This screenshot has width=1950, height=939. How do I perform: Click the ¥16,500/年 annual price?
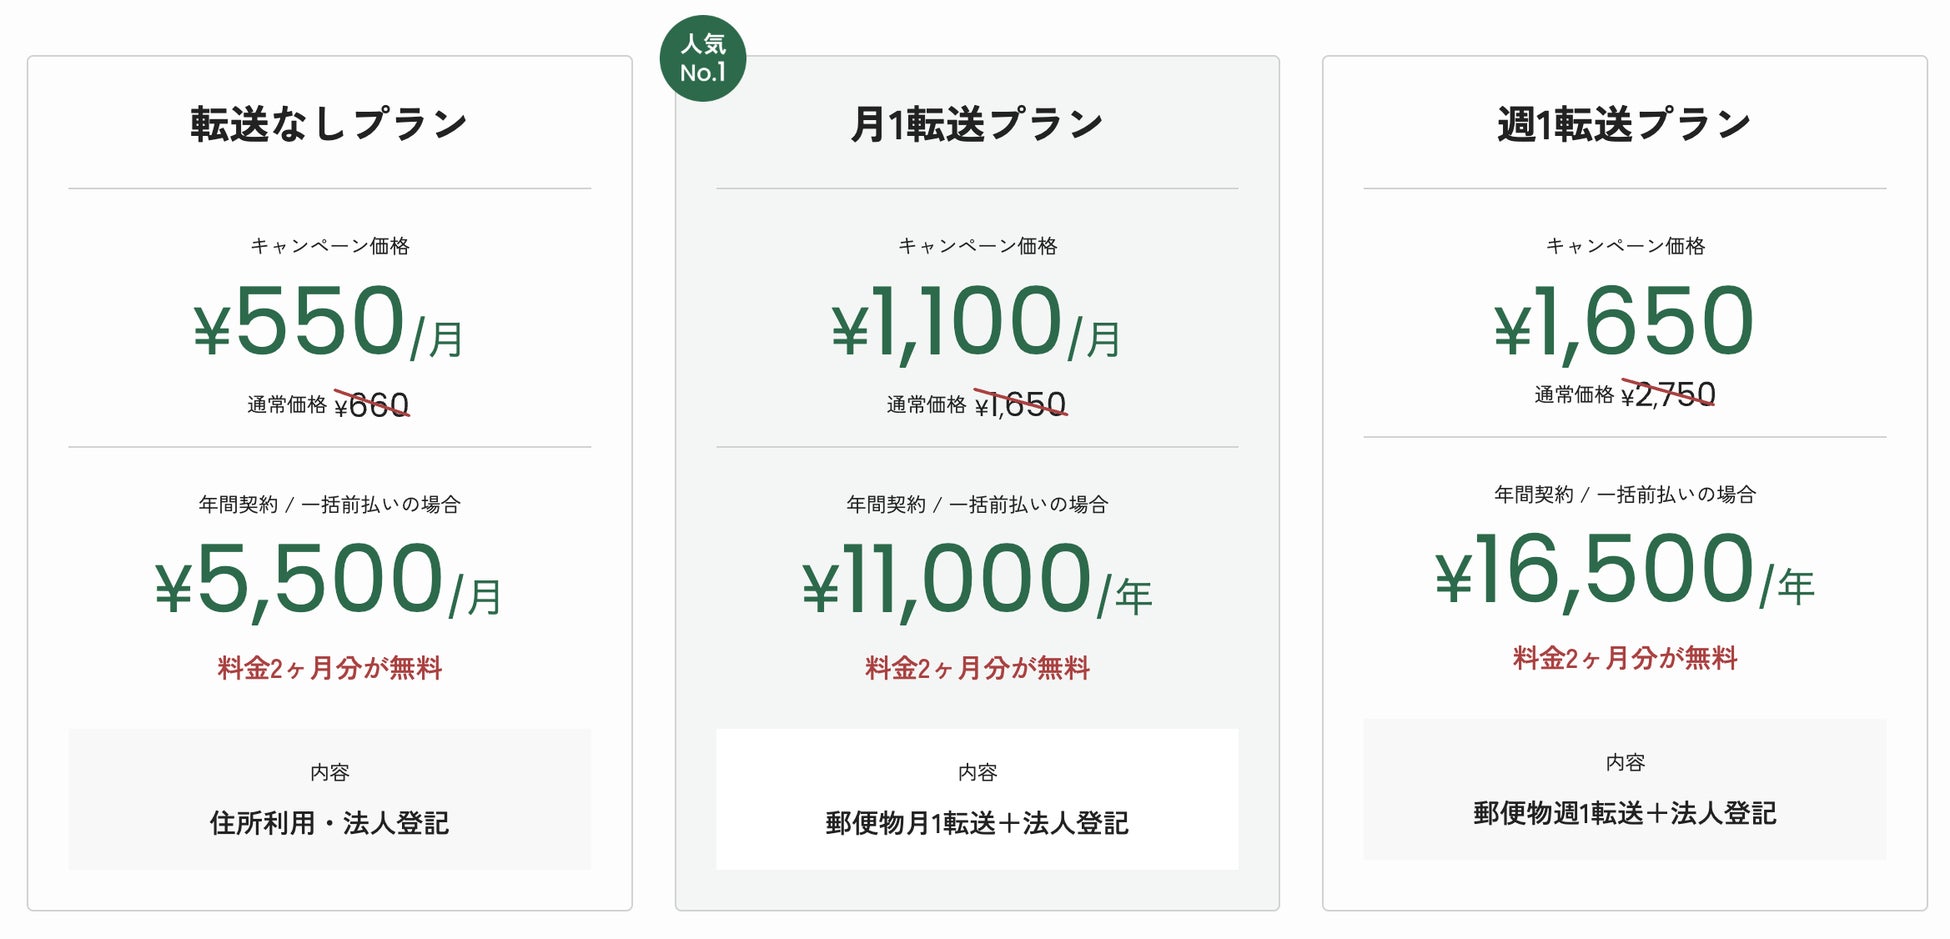[1624, 570]
